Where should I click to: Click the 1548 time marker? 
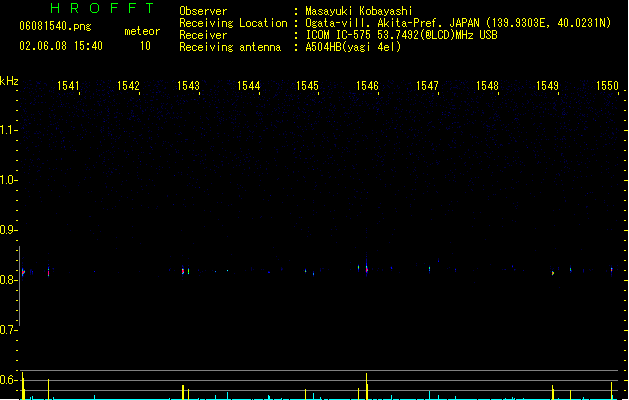(x=487, y=86)
